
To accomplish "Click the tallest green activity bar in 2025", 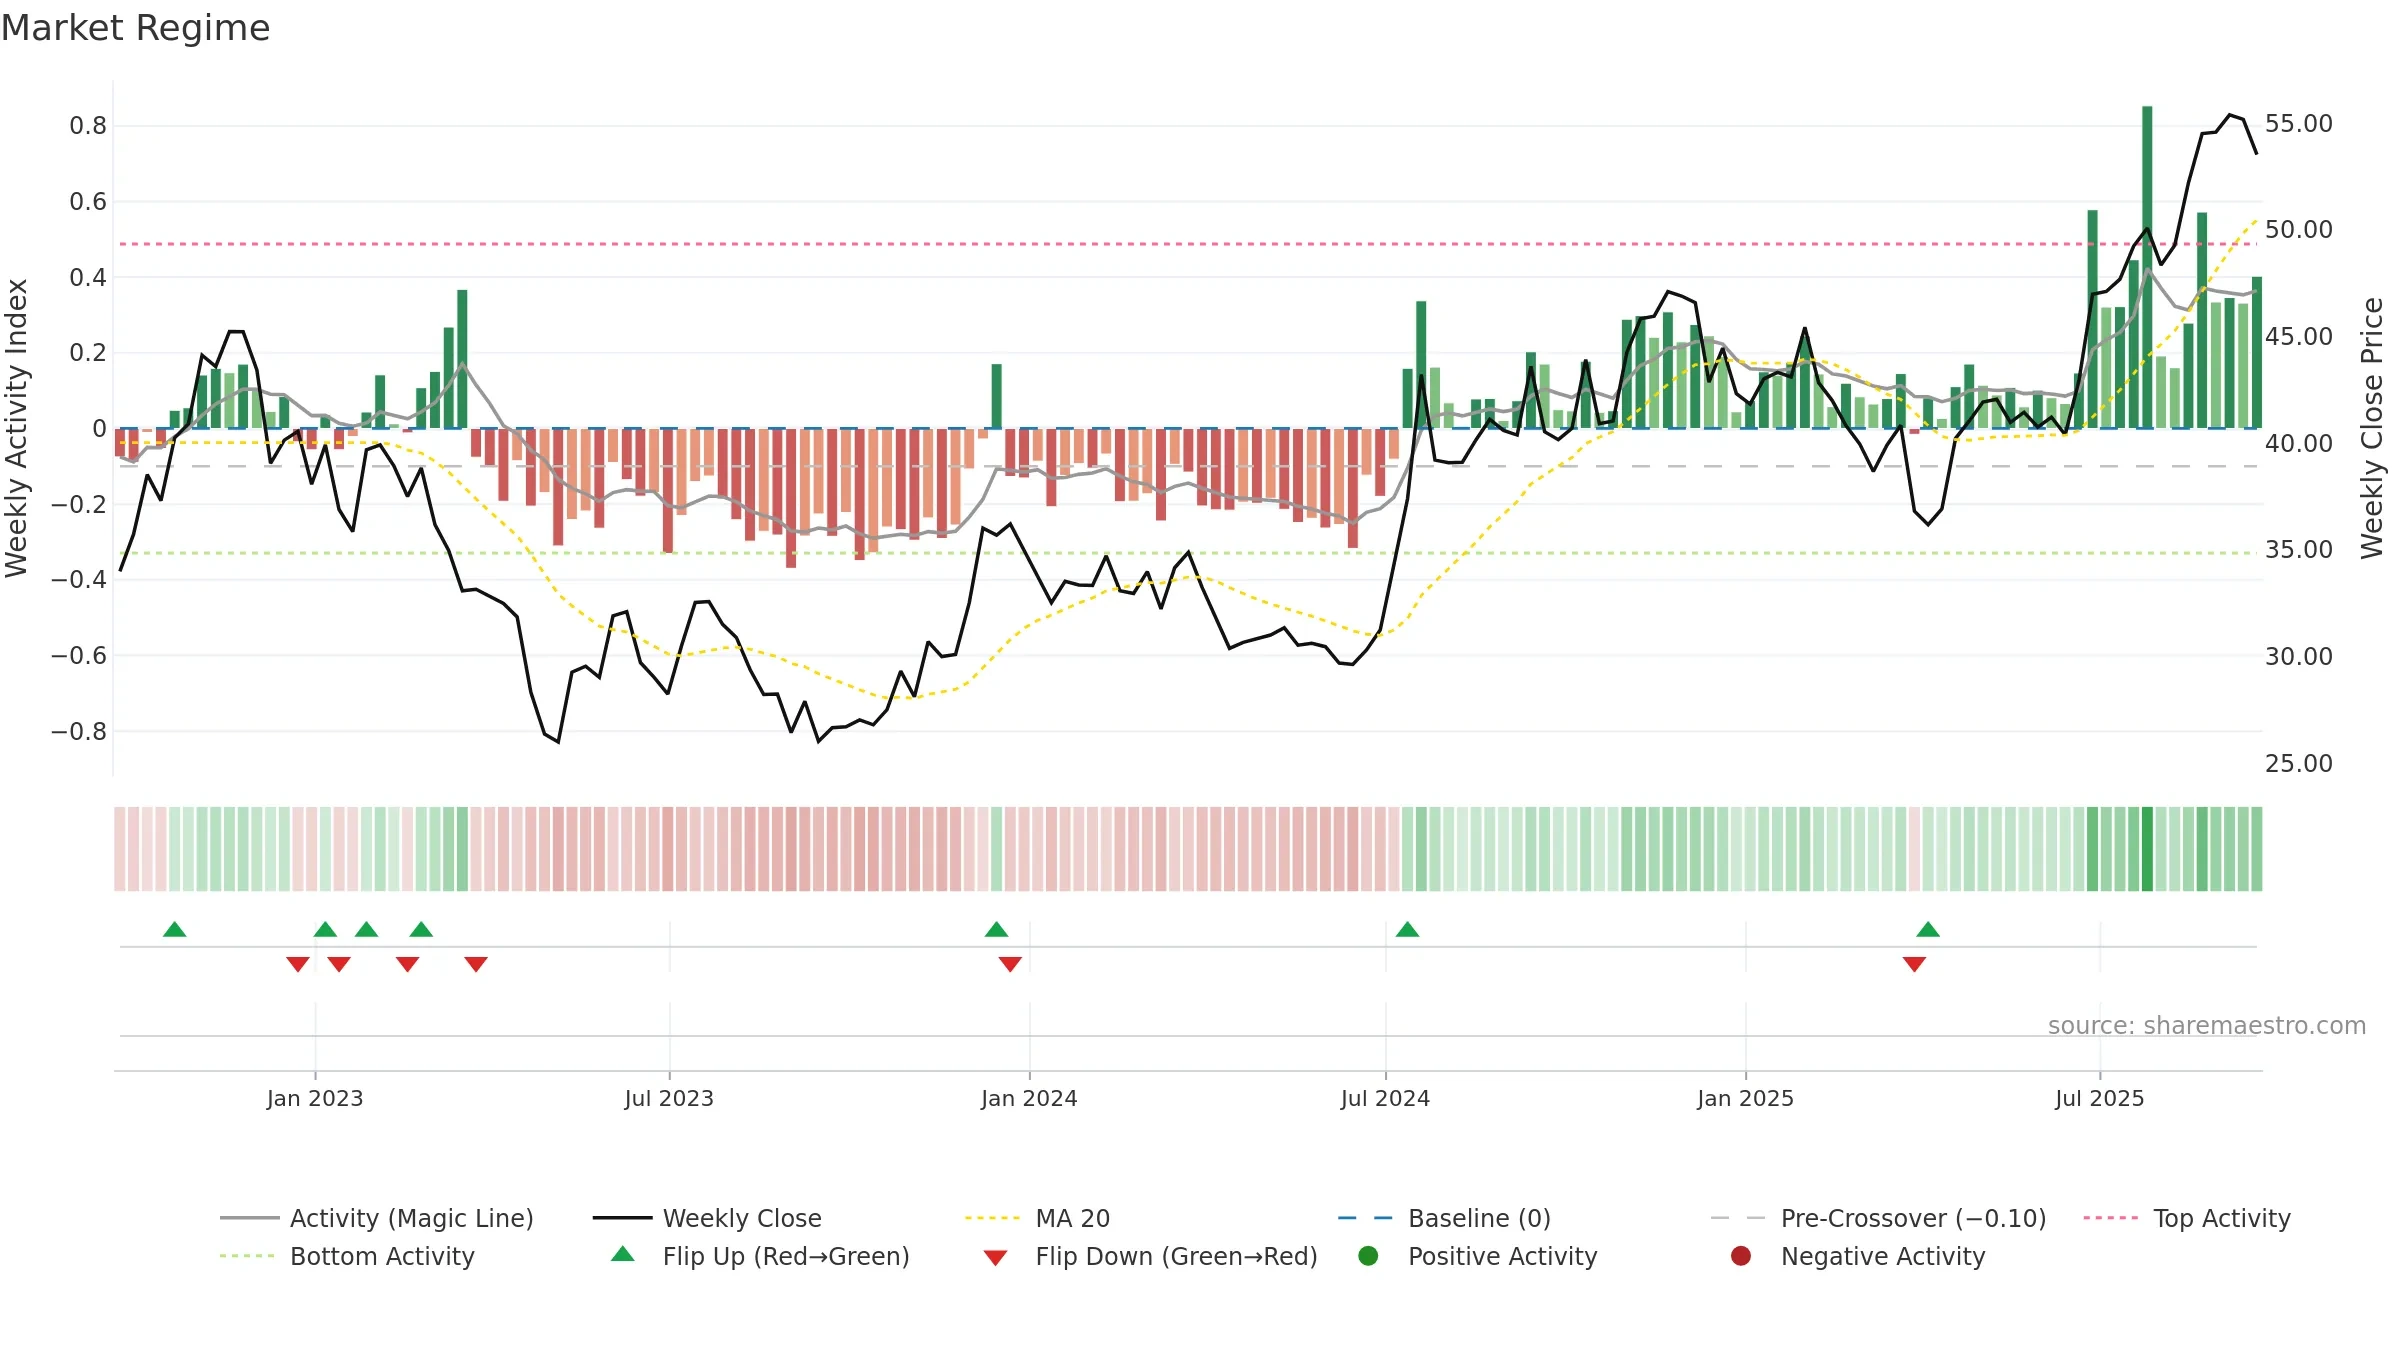I will [x=2147, y=267].
